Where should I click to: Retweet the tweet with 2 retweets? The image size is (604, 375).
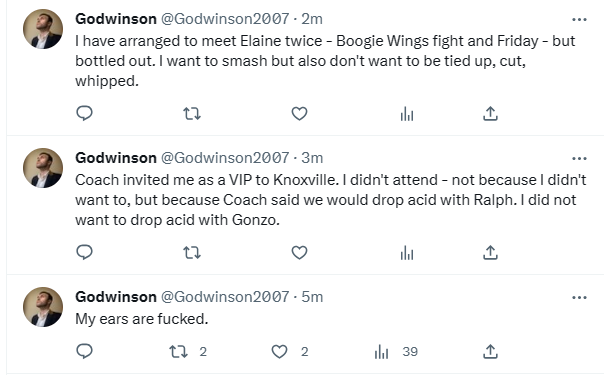click(178, 351)
